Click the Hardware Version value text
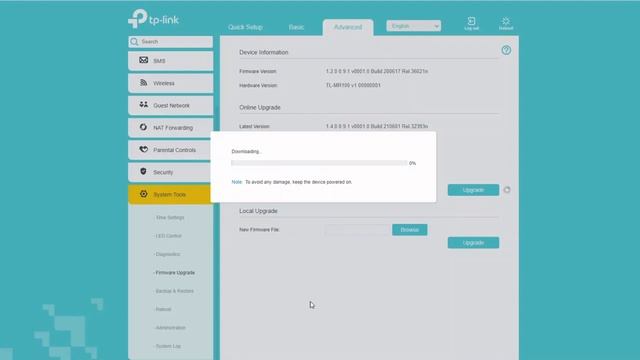Image resolution: width=640 pixels, height=360 pixels. click(353, 86)
